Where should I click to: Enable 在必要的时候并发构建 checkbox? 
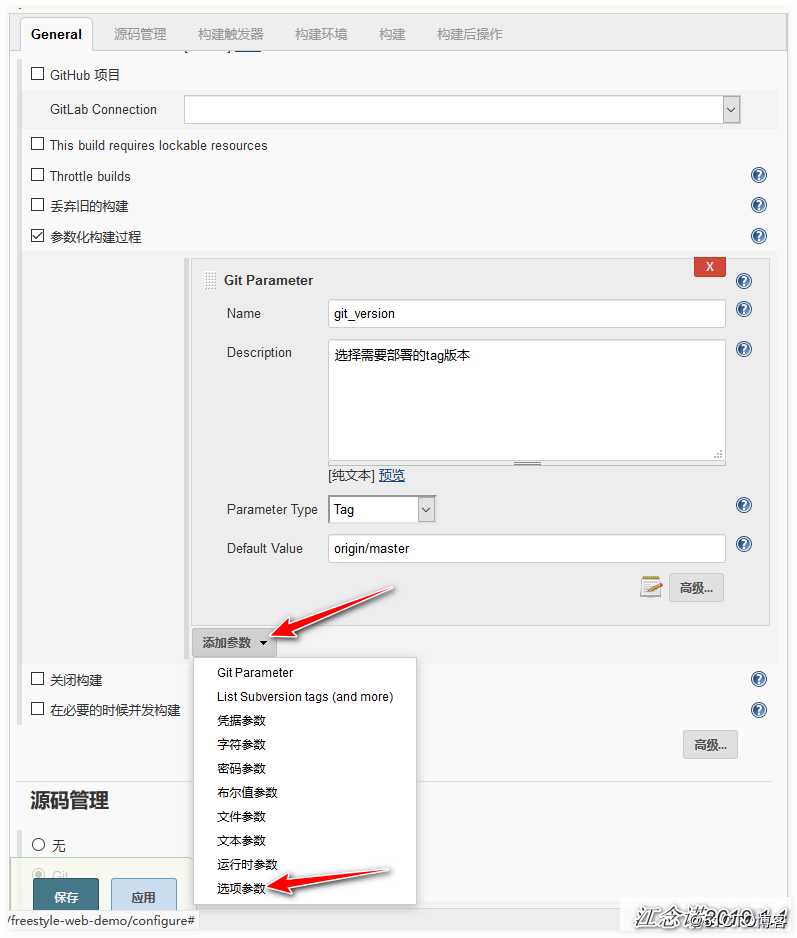pos(38,709)
